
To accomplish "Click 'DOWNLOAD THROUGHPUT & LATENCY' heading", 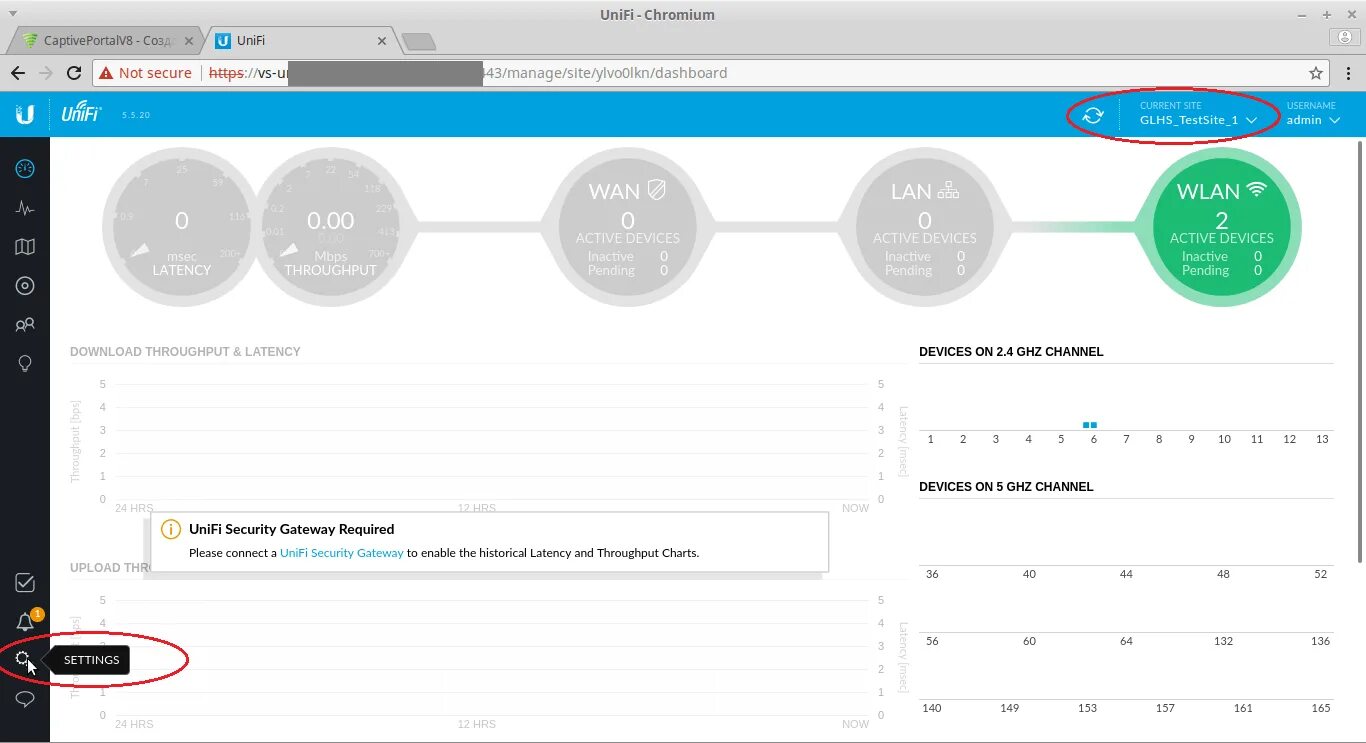I will click(x=185, y=352).
